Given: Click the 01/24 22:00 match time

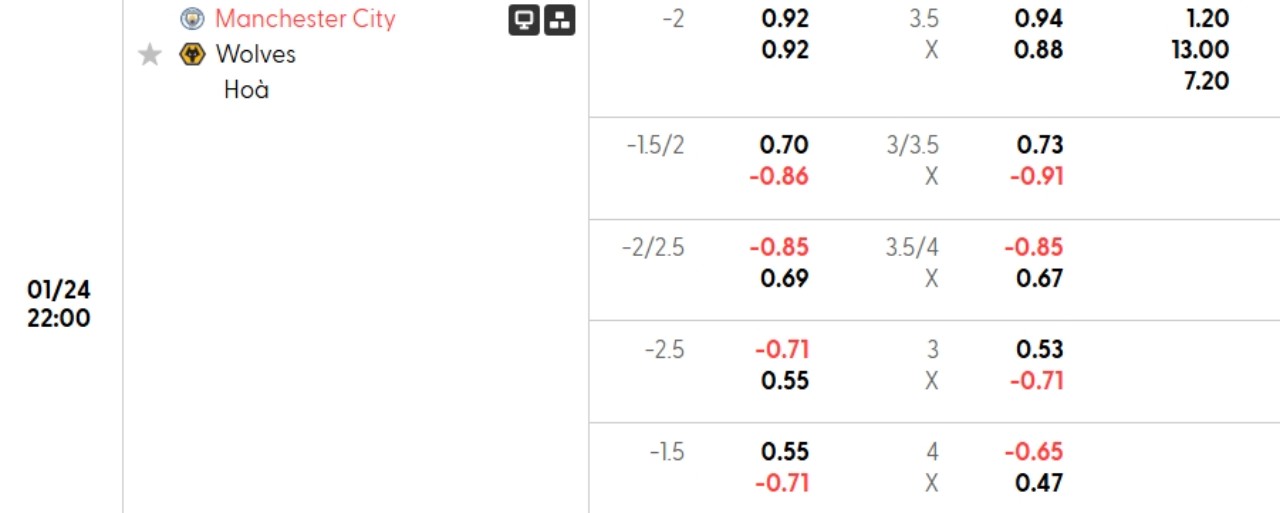Looking at the screenshot, I should click(59, 304).
